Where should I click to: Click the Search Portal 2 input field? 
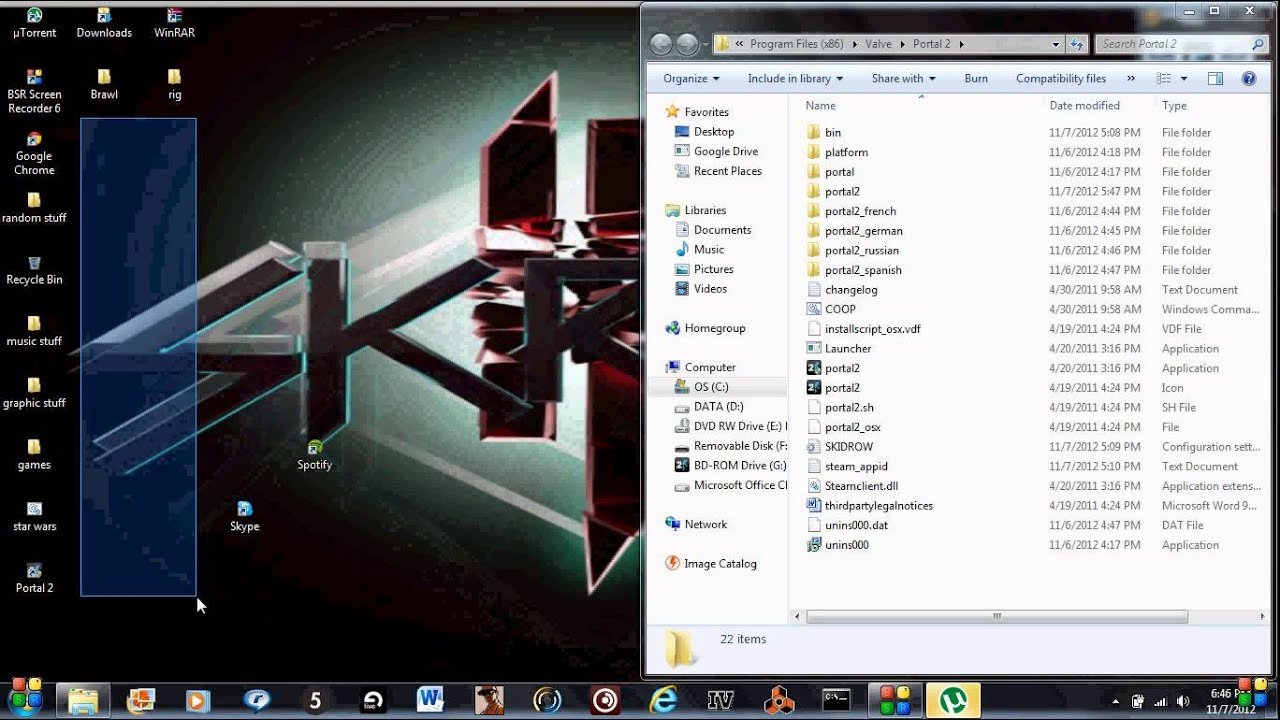click(x=1180, y=44)
